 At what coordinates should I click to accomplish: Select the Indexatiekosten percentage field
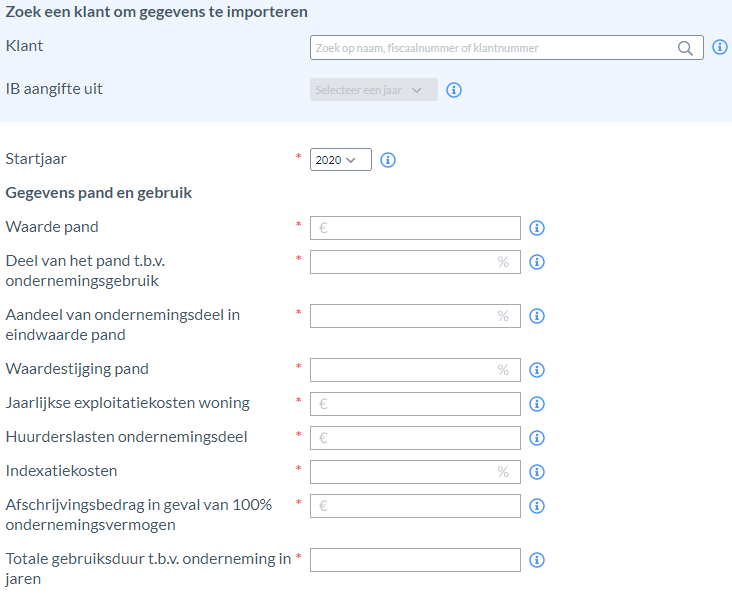click(x=415, y=472)
